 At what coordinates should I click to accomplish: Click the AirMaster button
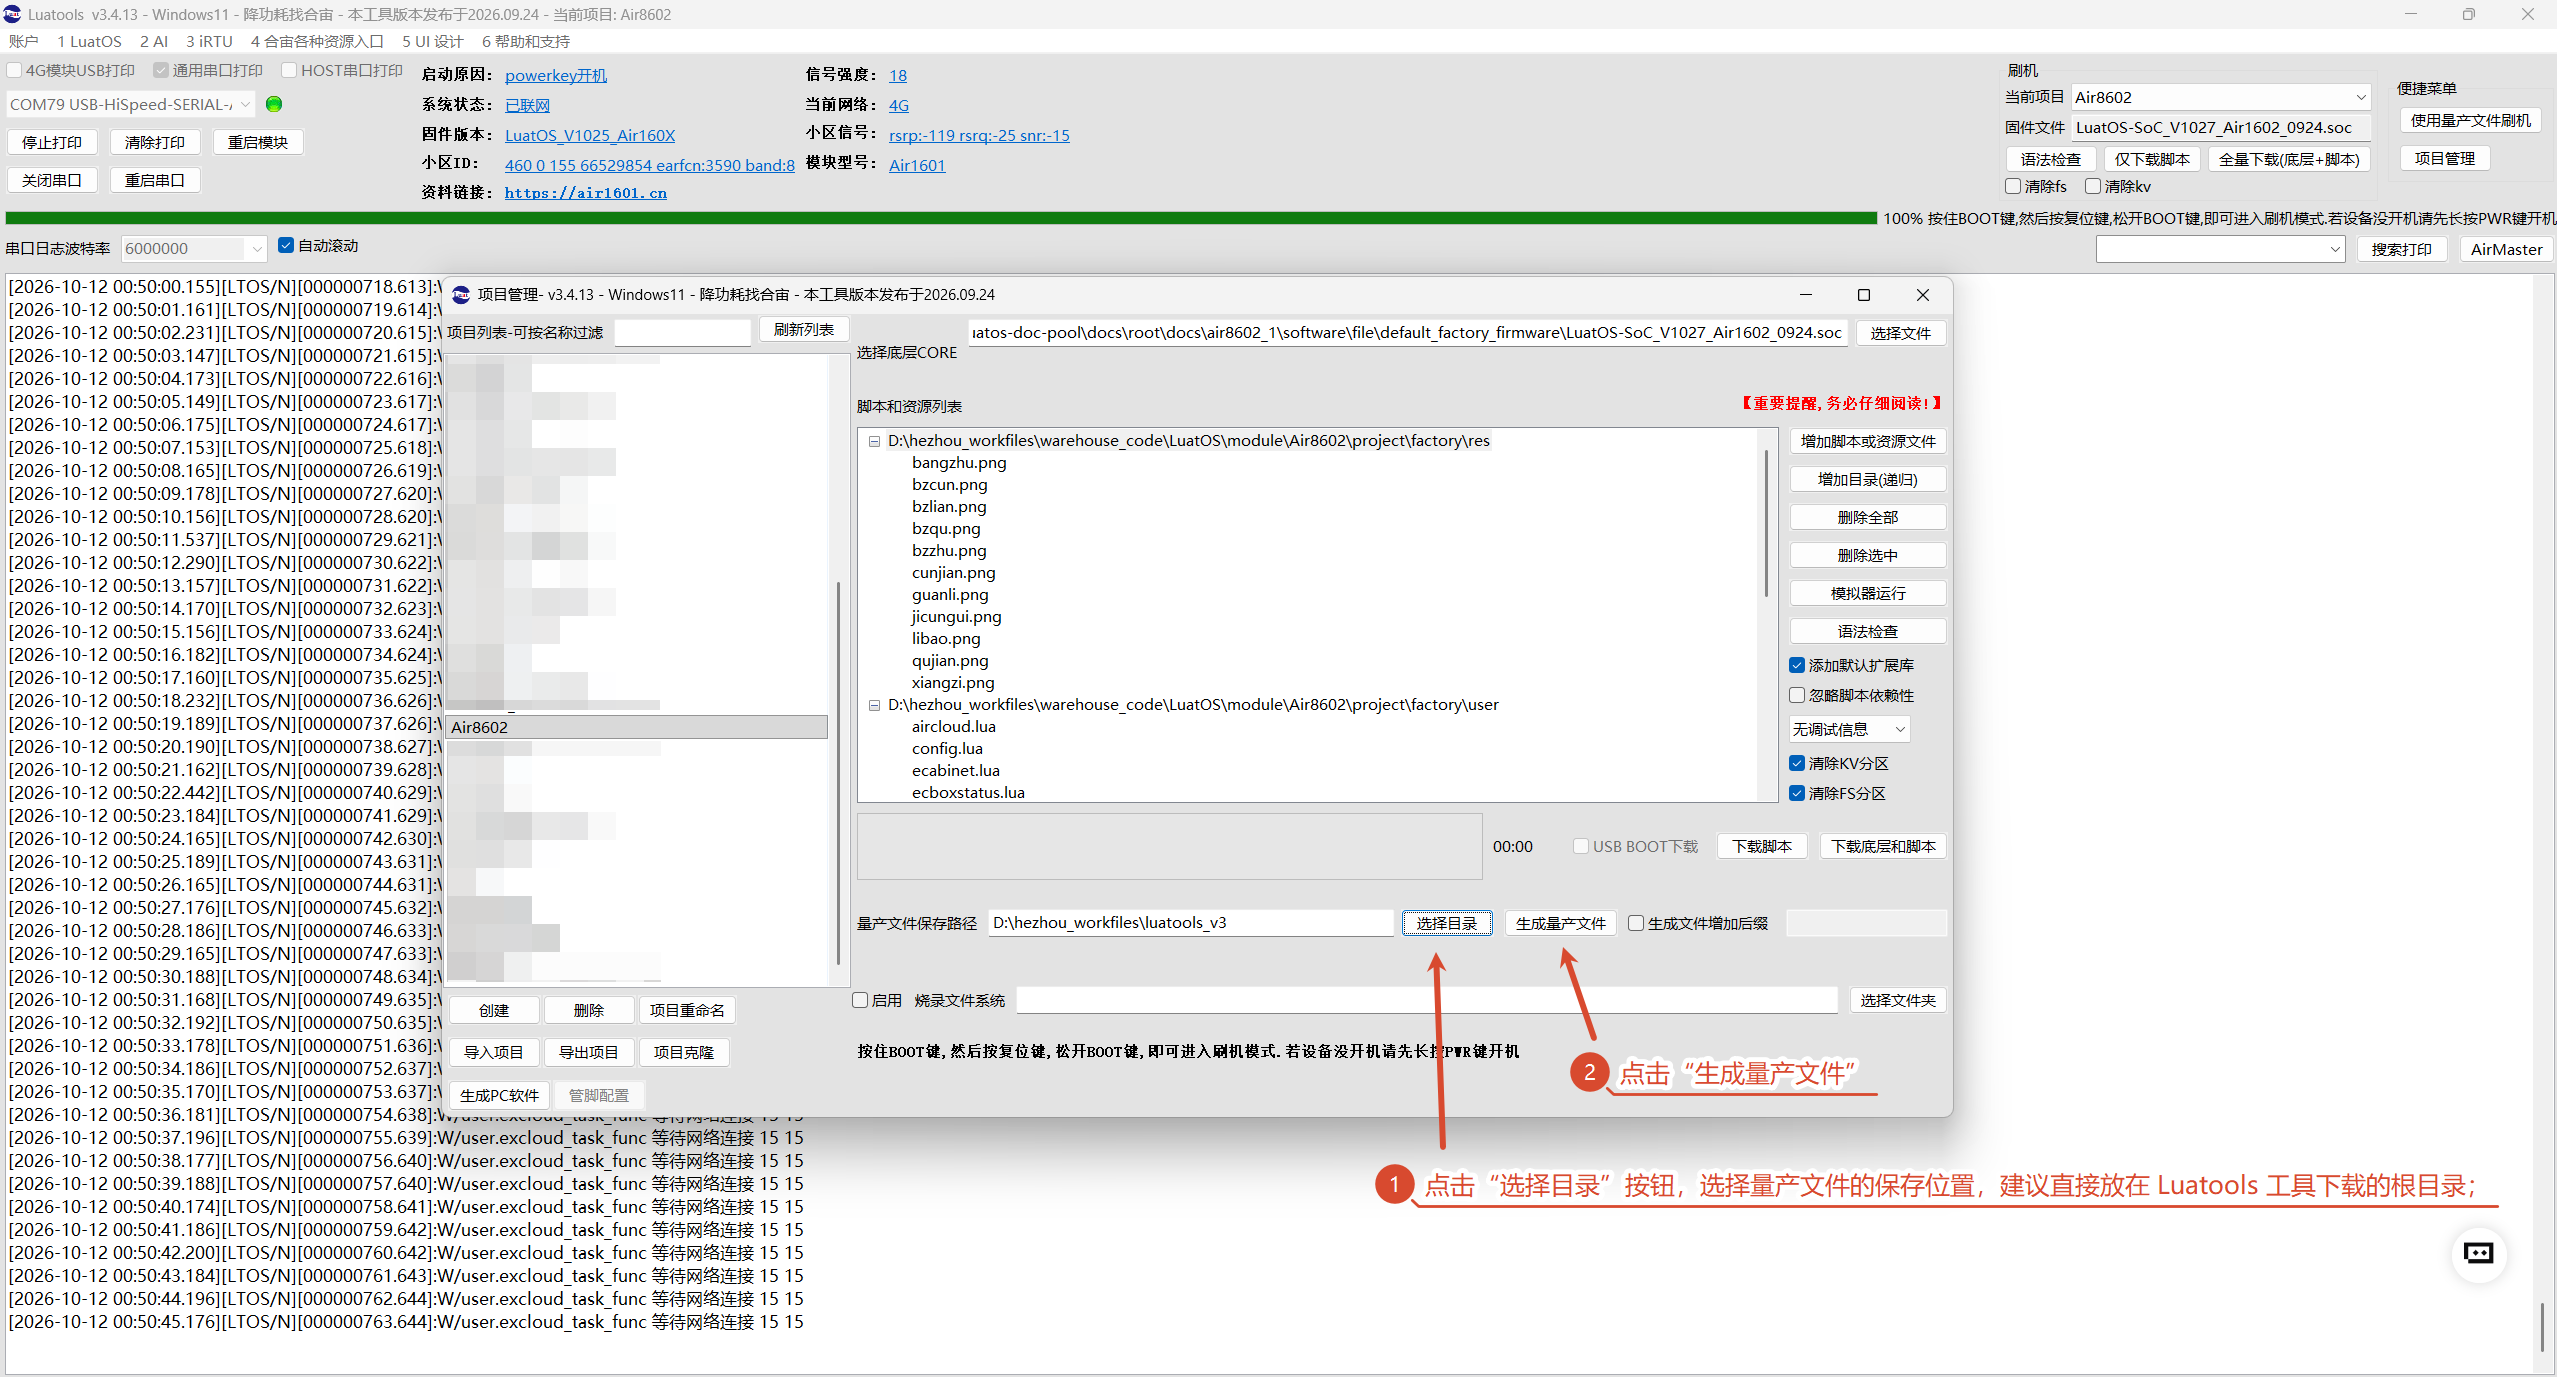tap(2505, 249)
